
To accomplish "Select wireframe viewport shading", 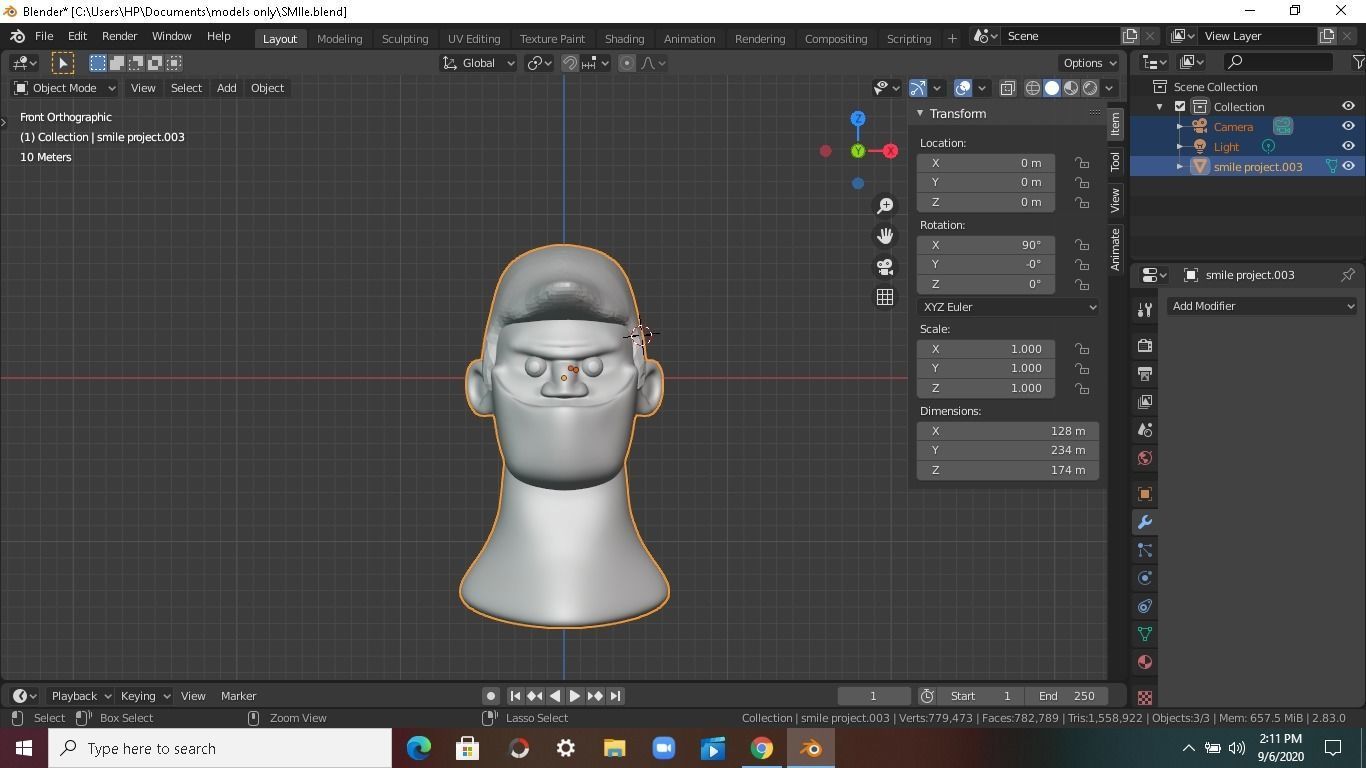I will (x=1033, y=88).
